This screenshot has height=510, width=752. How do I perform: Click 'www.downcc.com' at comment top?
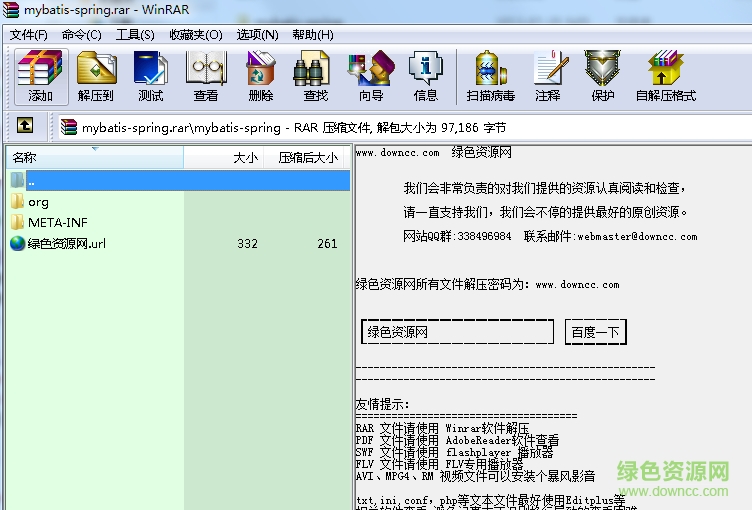(x=398, y=153)
